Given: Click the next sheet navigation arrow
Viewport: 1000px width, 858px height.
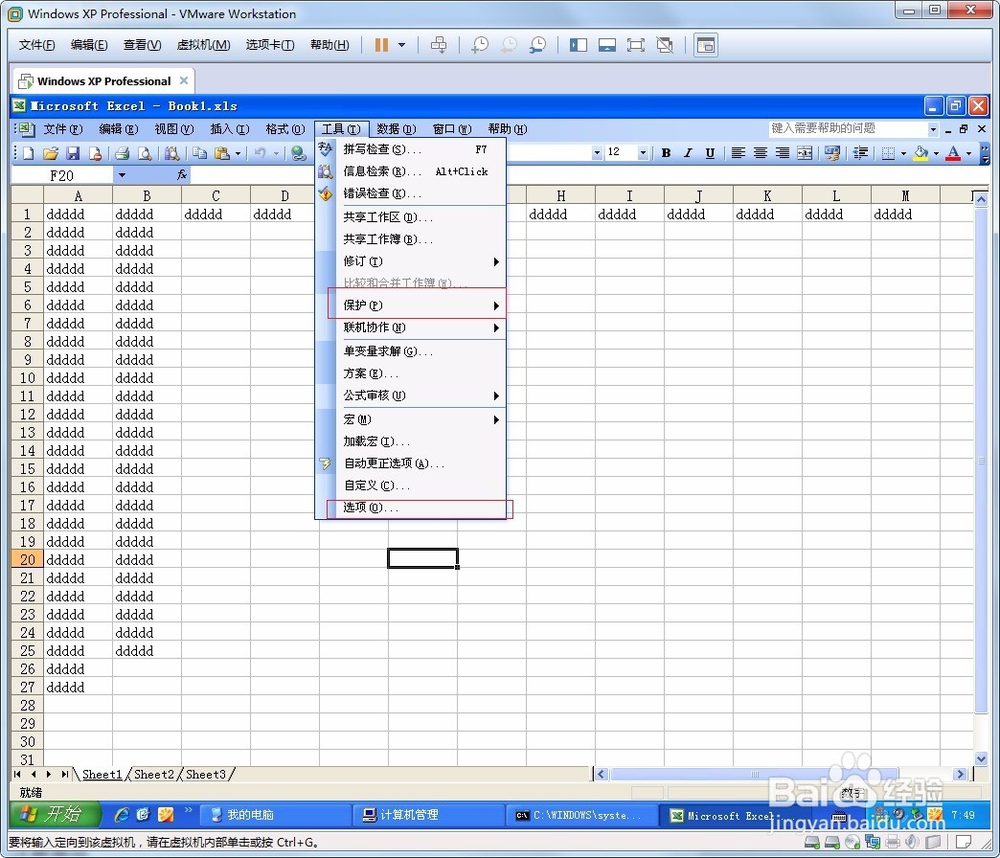Looking at the screenshot, I should point(49,774).
